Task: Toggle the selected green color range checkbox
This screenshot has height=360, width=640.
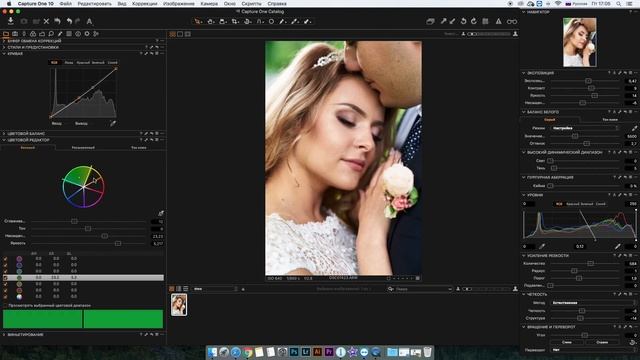Action: click(5, 278)
